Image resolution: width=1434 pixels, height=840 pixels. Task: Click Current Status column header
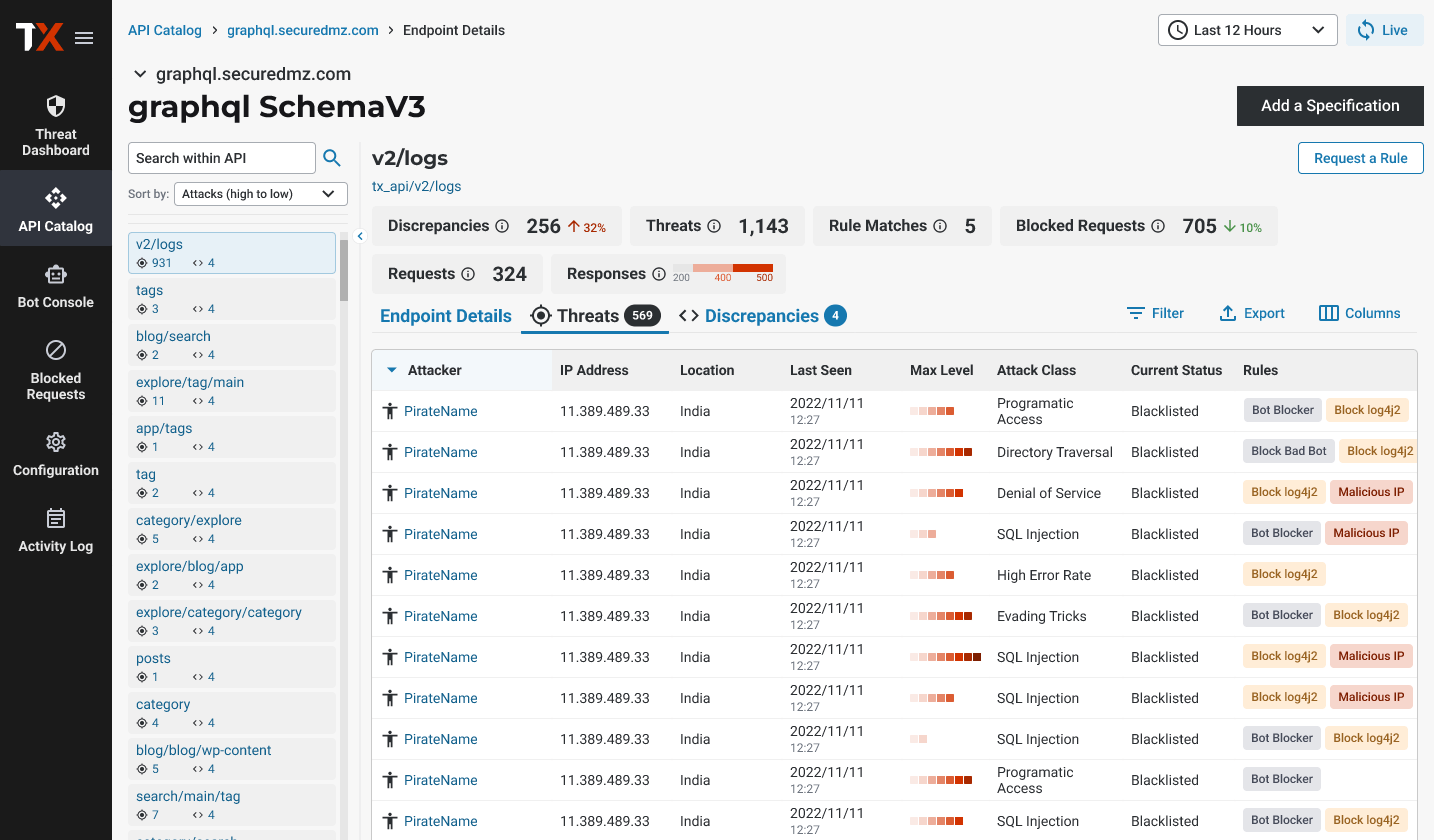(1176, 370)
